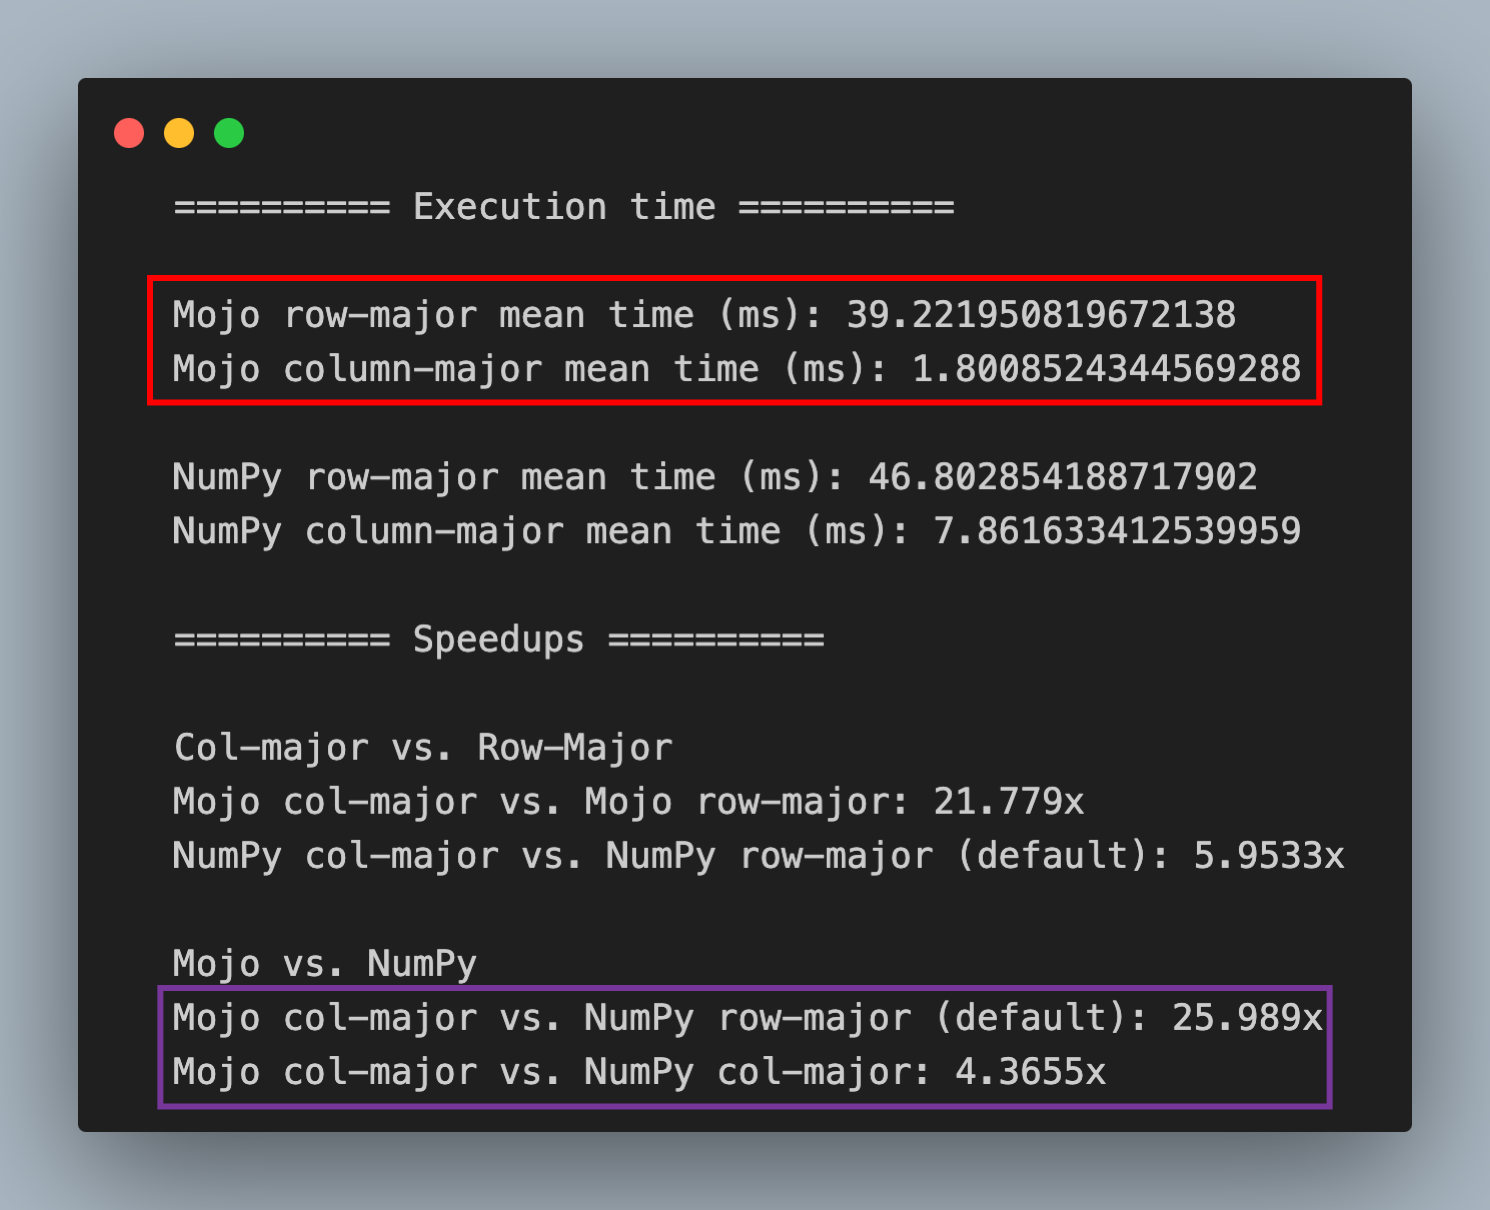This screenshot has height=1210, width=1490.
Task: Click the NumPy col-major vs. NumPy row-major 5.9533x line
Action: (758, 855)
